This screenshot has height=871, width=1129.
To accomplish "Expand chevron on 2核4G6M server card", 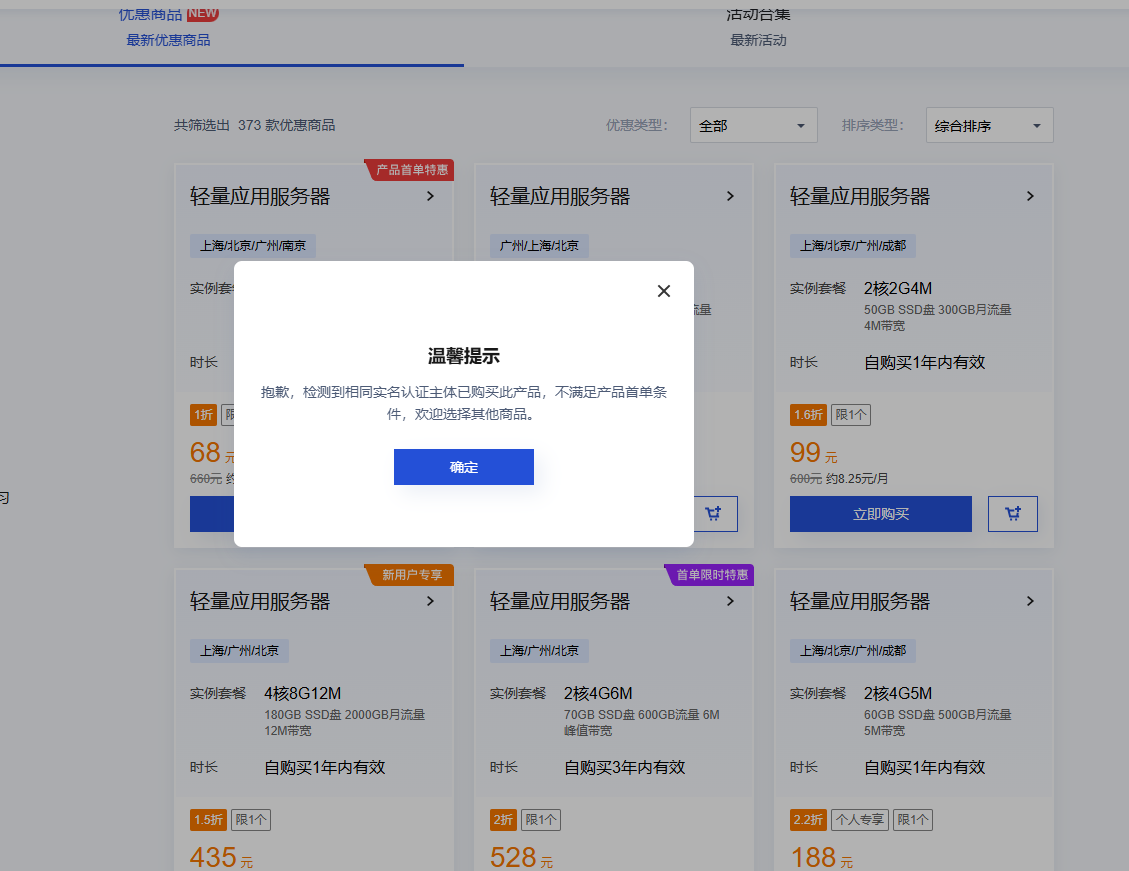I will (730, 601).
